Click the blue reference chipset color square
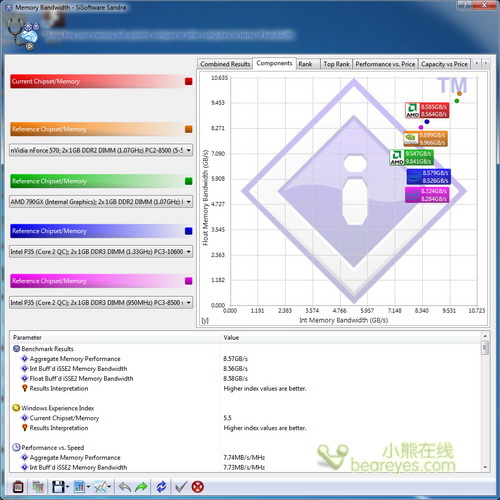The width and height of the screenshot is (500, 500). point(189,231)
